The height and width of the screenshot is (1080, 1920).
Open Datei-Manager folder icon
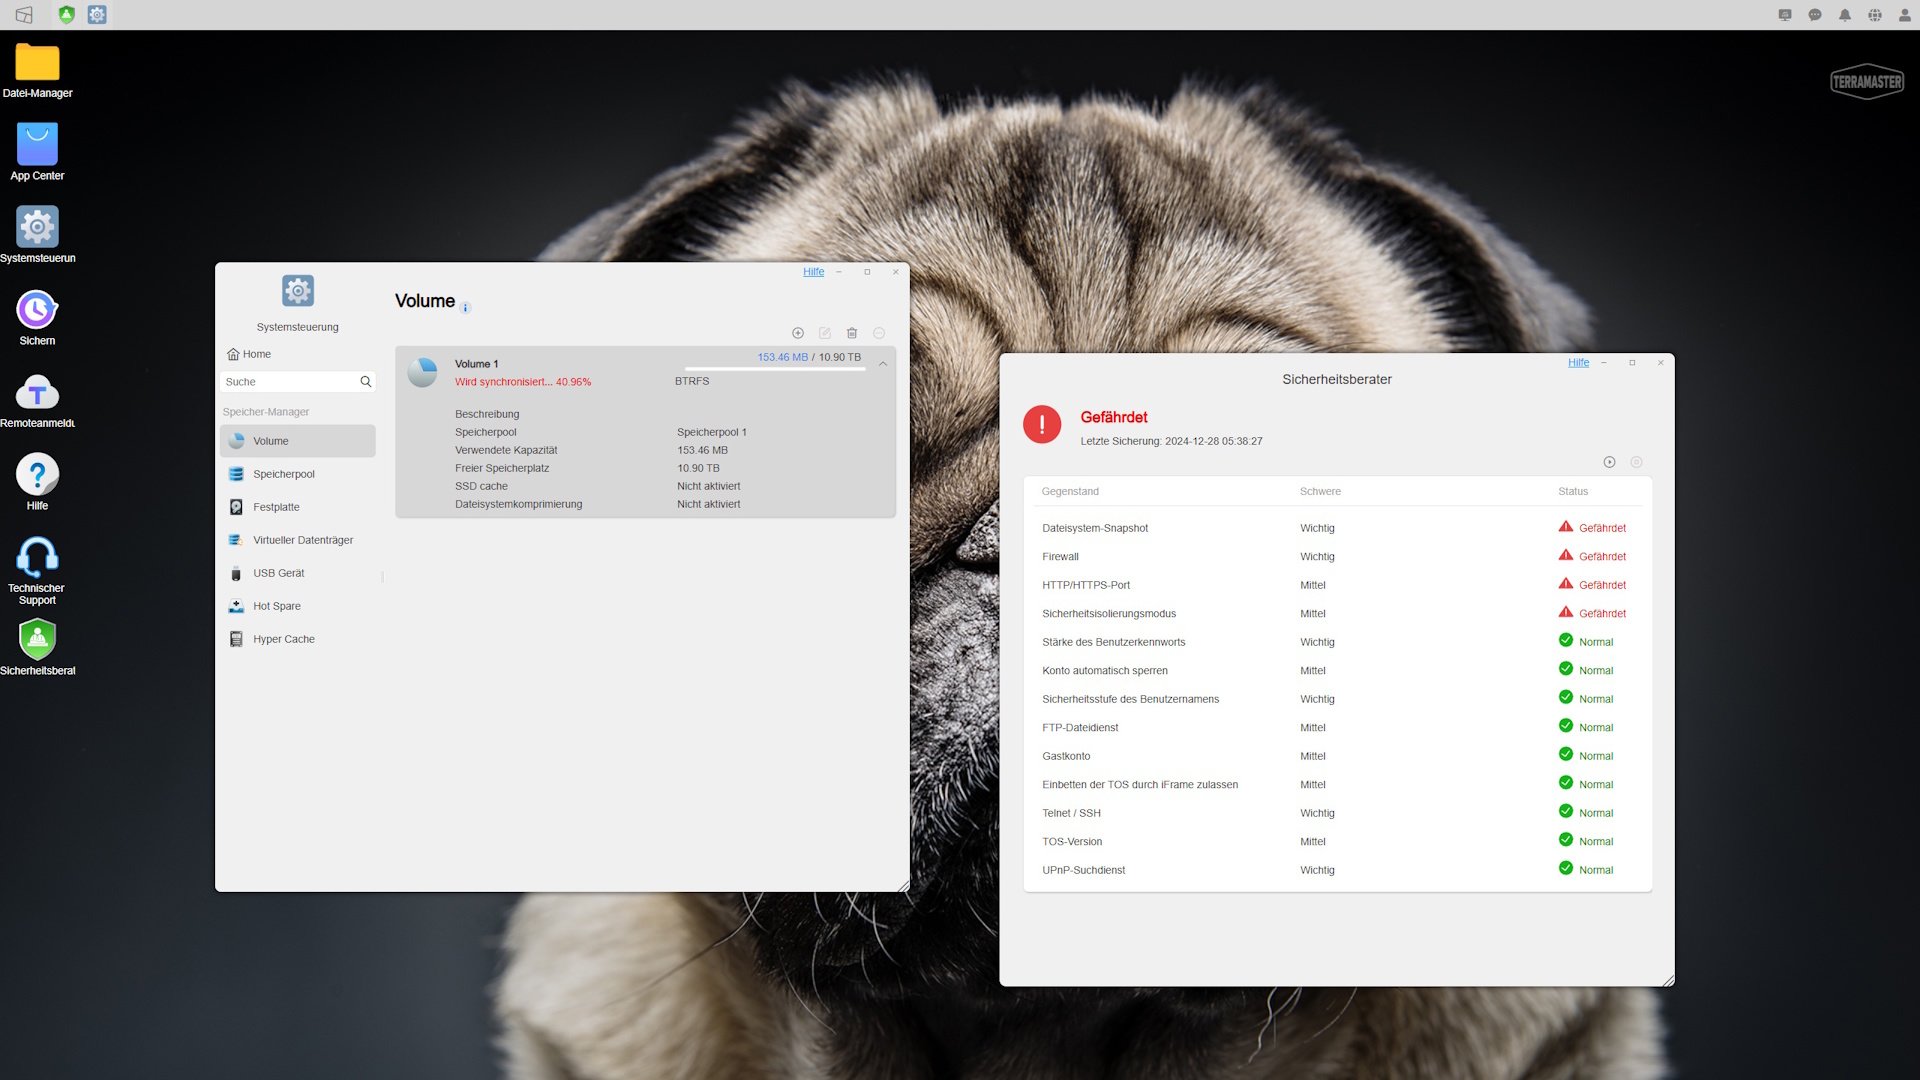point(37,63)
